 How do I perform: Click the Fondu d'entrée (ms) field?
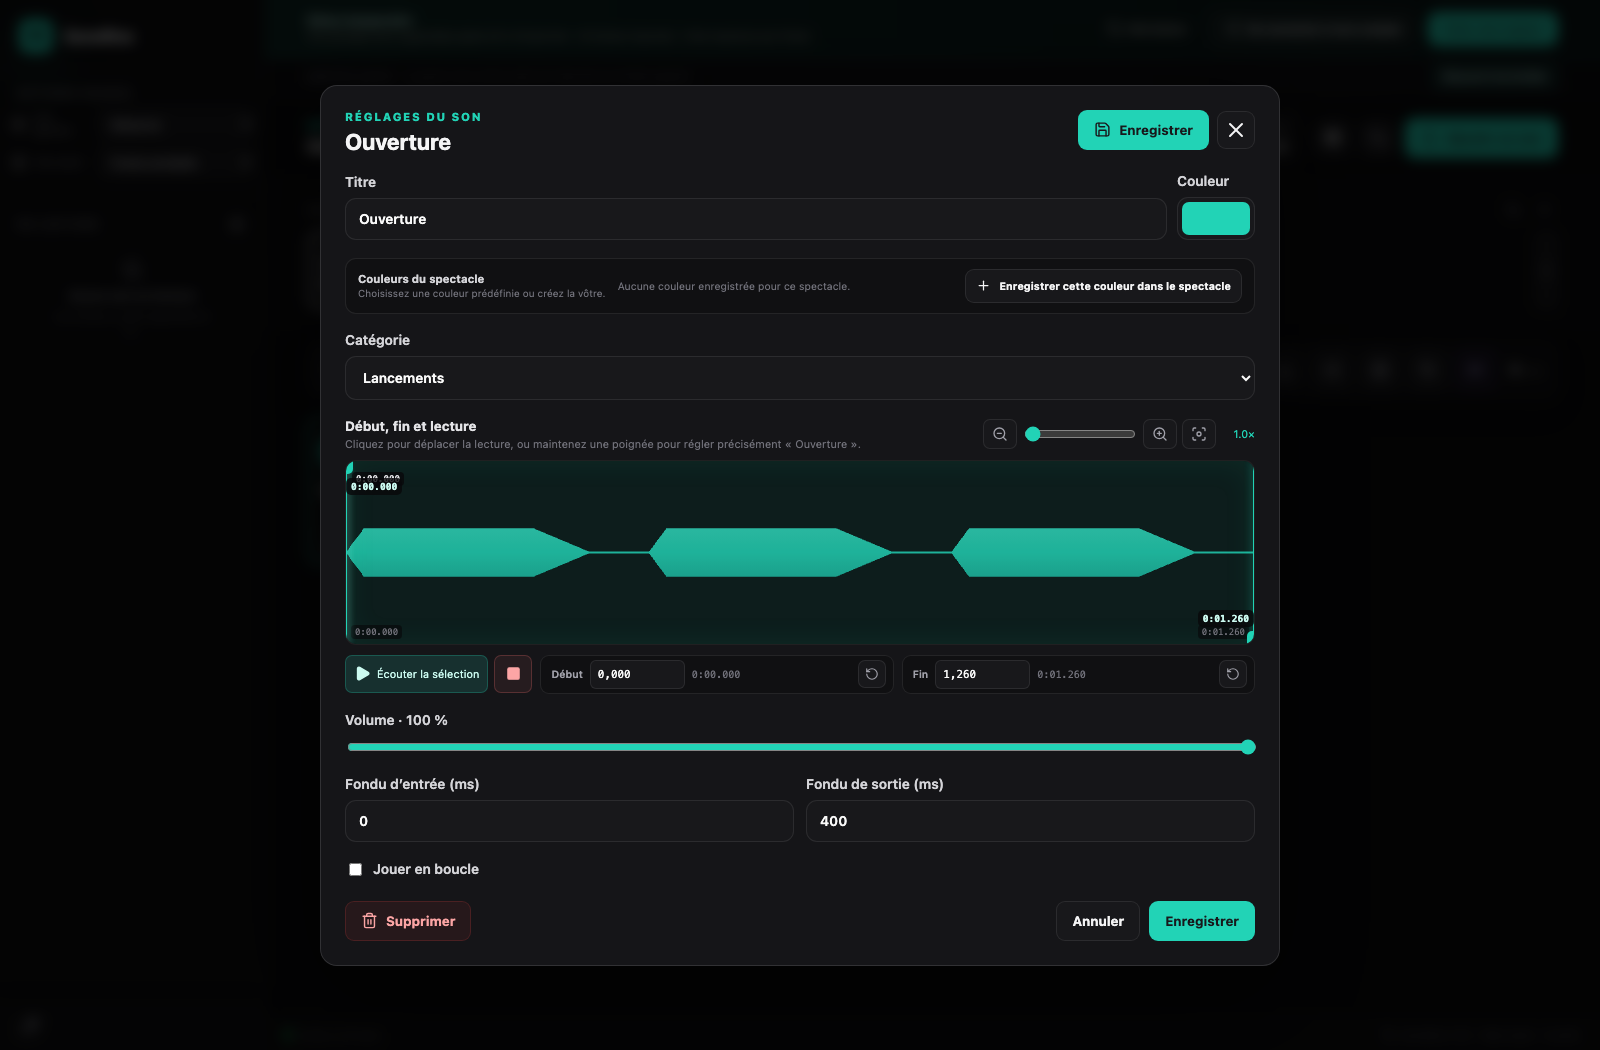tap(569, 821)
